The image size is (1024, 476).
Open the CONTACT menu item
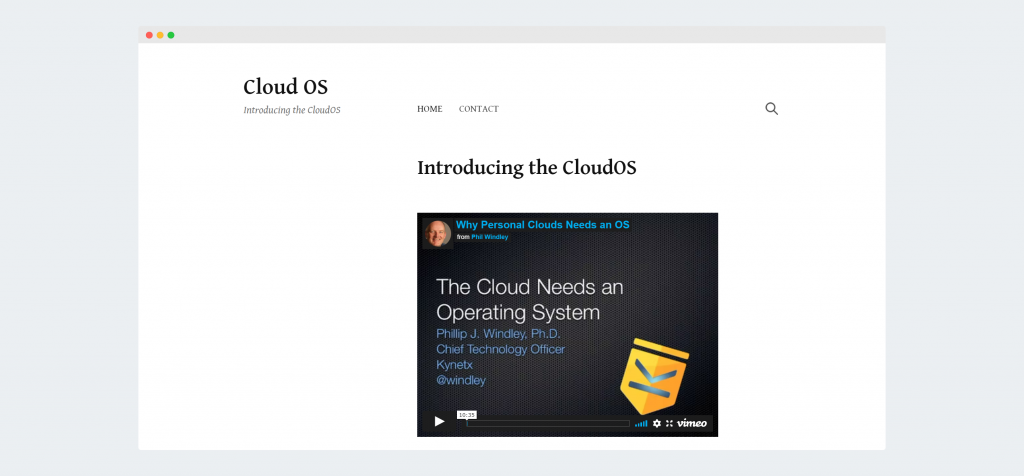click(479, 109)
